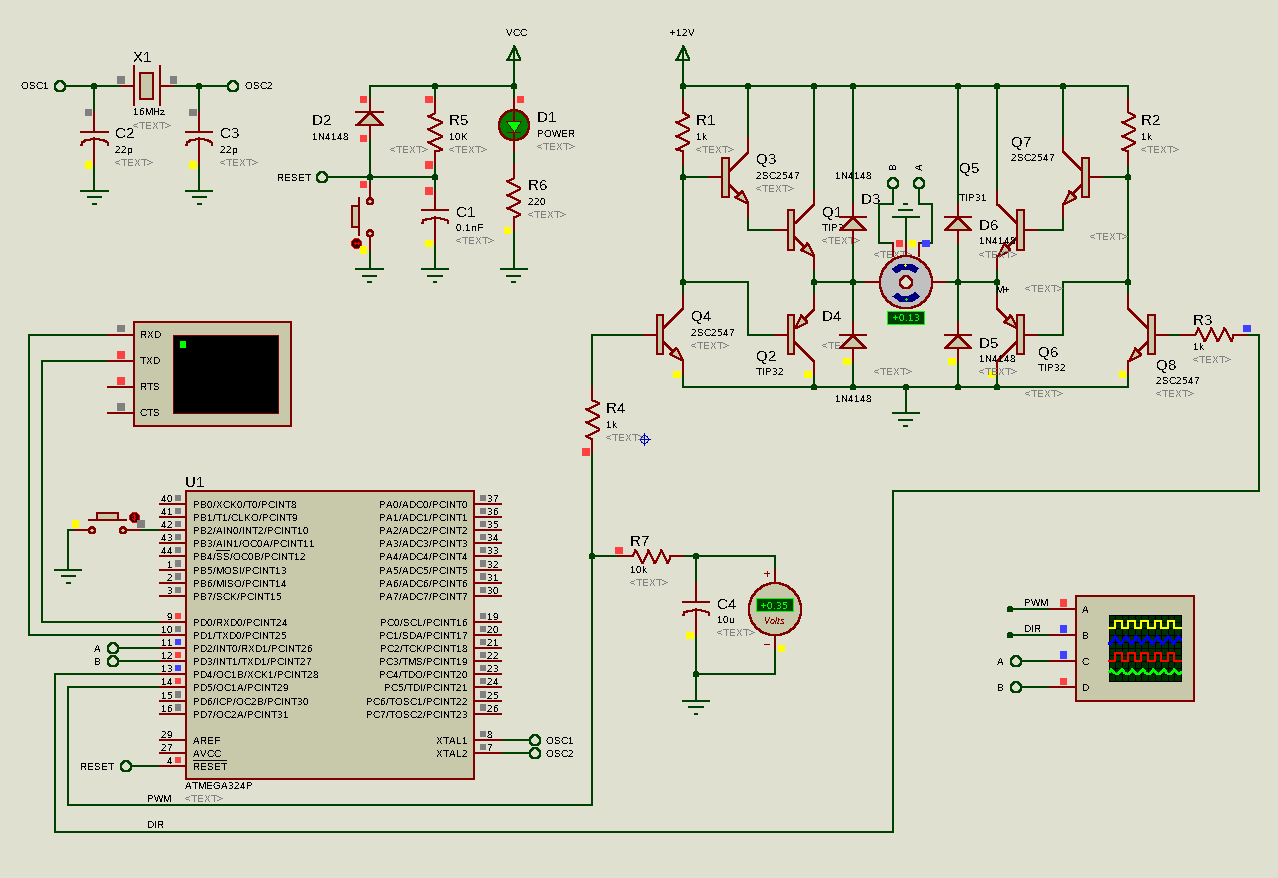Select transistor Q7 2SC2547

tap(1076, 177)
